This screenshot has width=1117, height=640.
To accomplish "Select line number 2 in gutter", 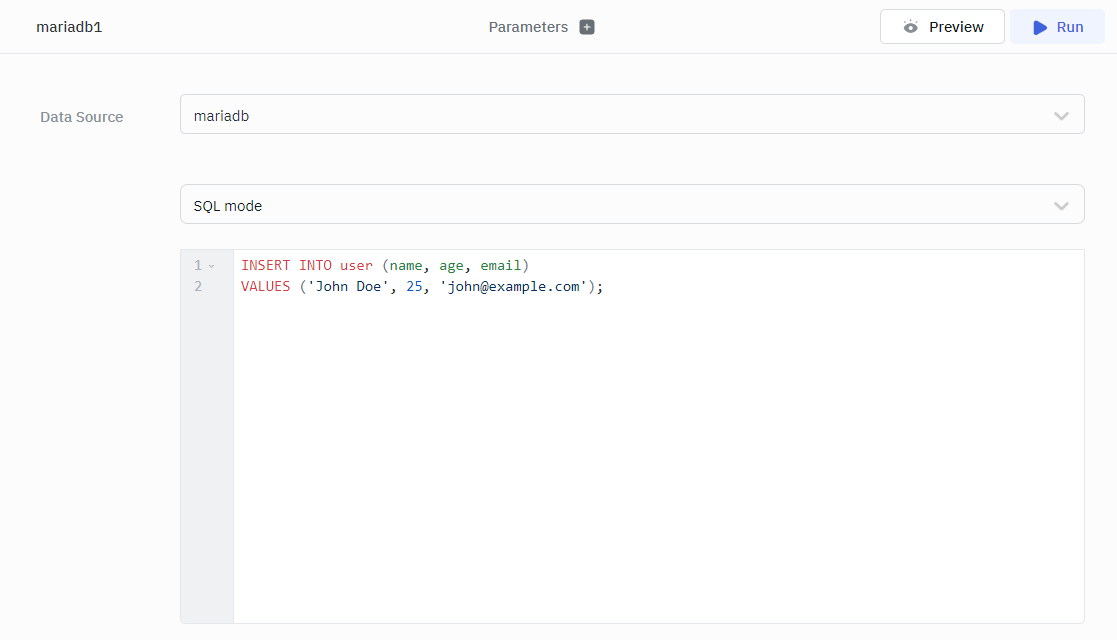I will [198, 287].
